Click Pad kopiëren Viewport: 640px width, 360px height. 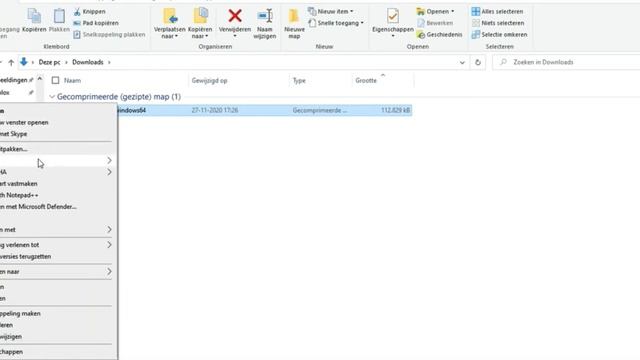coord(96,23)
